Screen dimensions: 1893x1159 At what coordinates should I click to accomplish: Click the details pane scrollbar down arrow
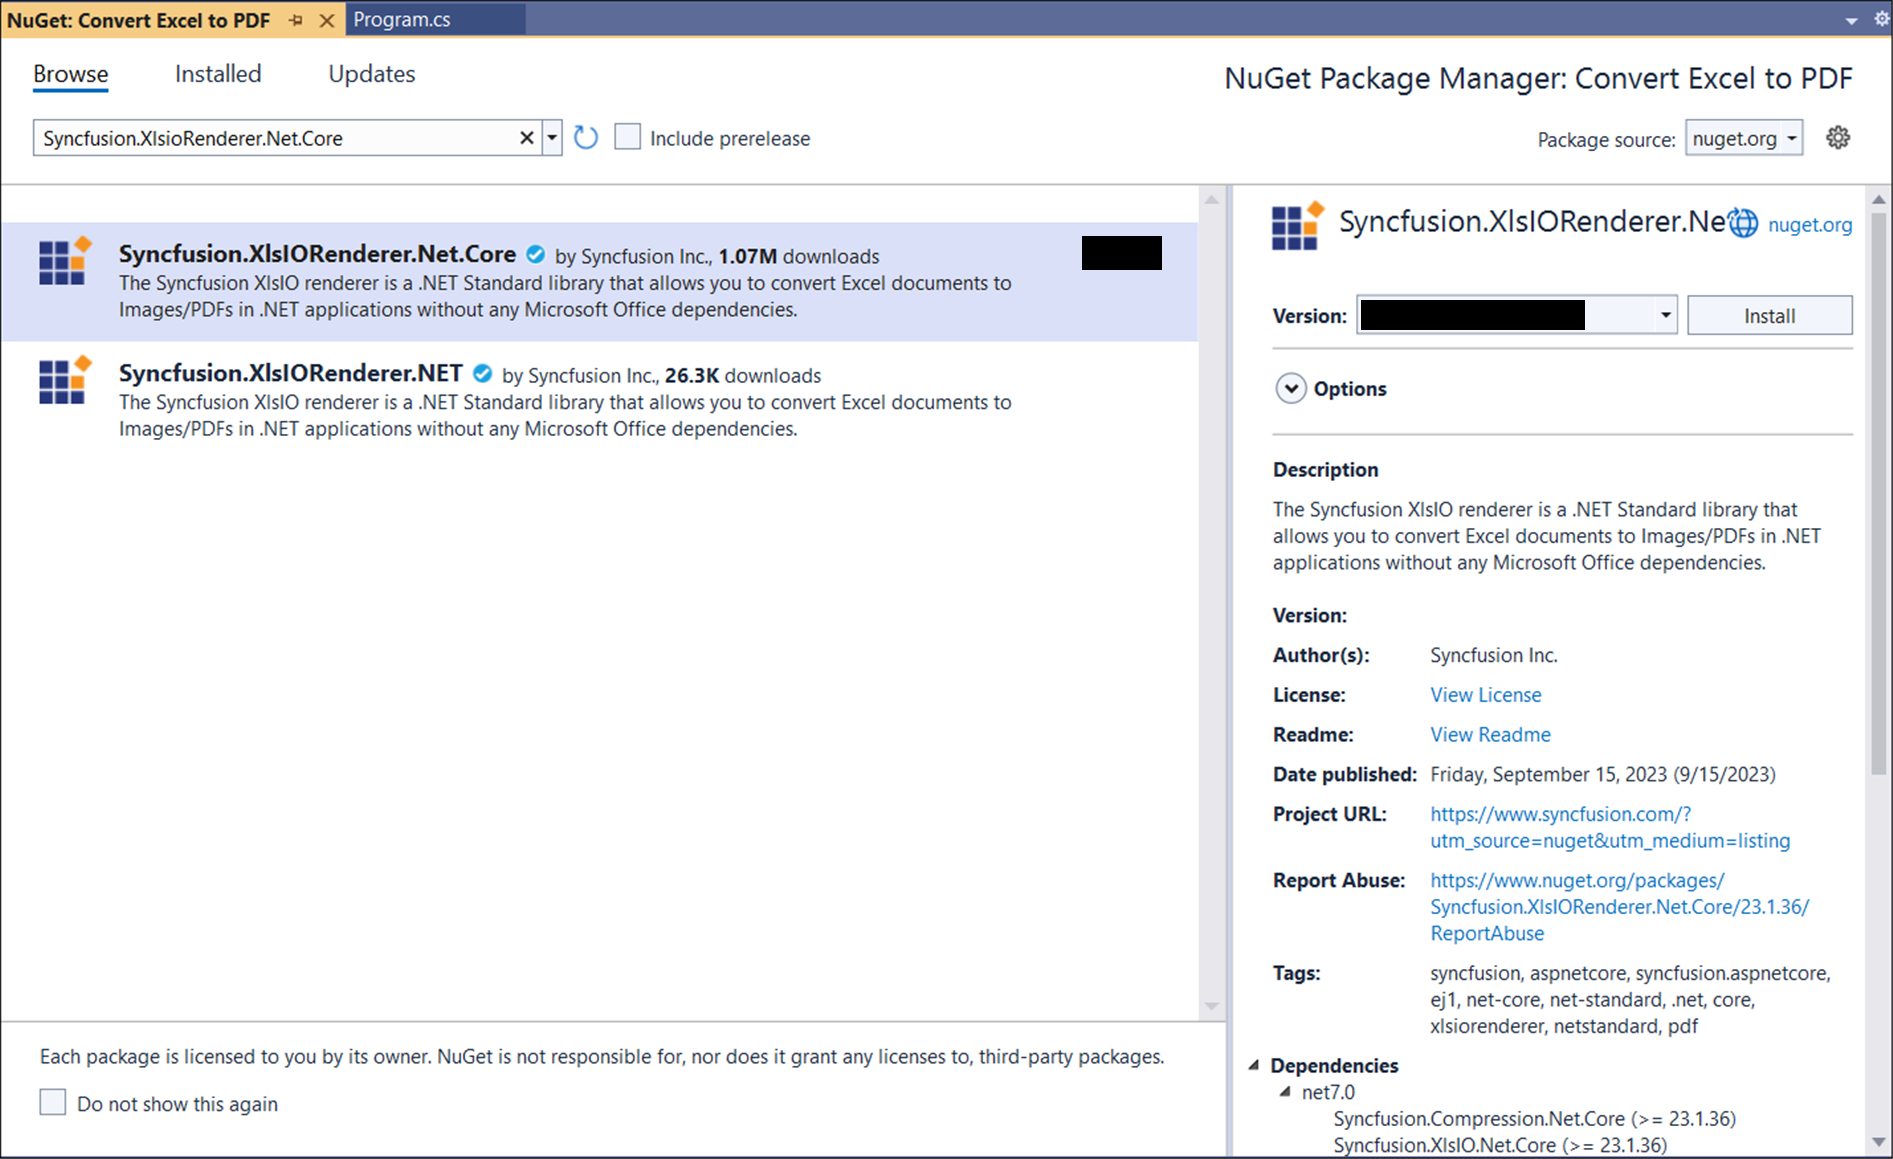(x=1879, y=1142)
